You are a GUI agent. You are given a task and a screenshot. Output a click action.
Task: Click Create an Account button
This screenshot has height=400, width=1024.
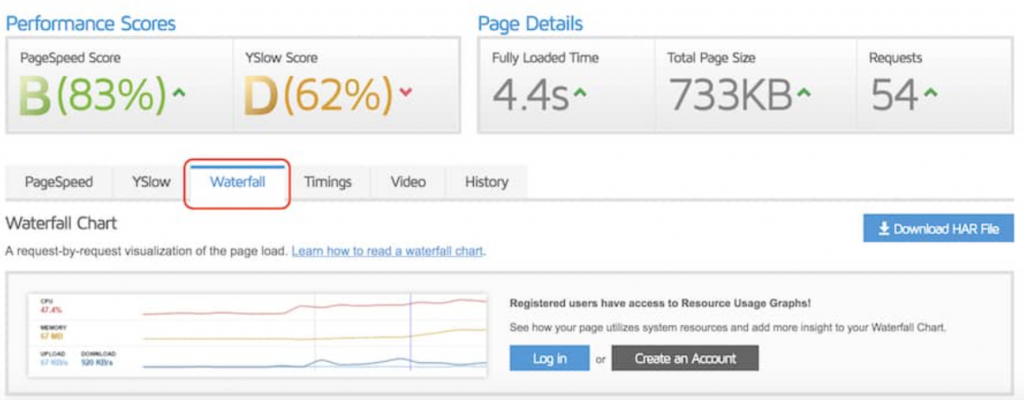(685, 358)
